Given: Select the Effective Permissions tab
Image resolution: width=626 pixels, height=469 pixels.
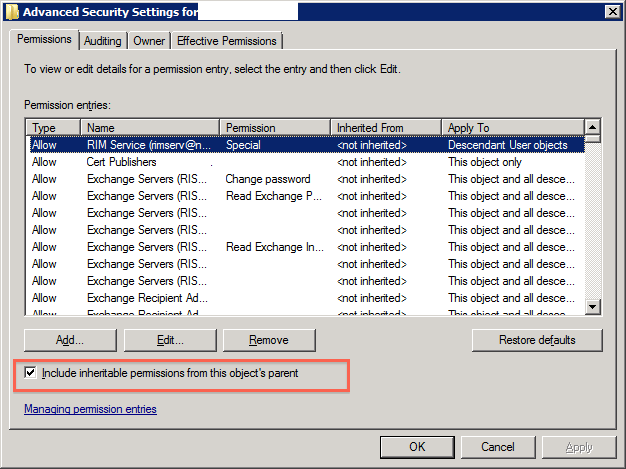Looking at the screenshot, I should (x=227, y=41).
